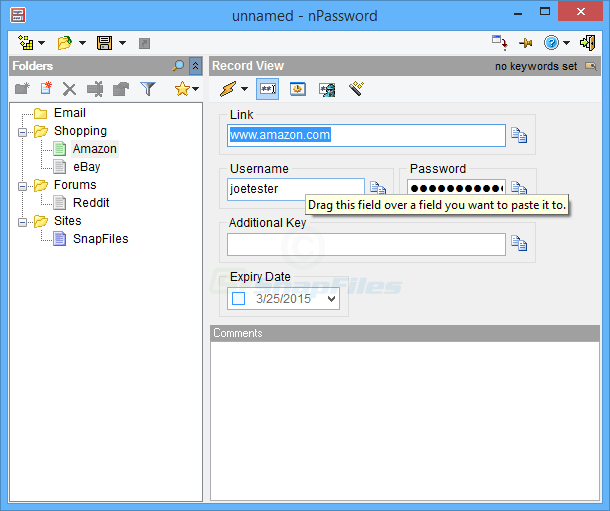
Task: Collapse the Forums folder tree node
Action: [x=23, y=186]
